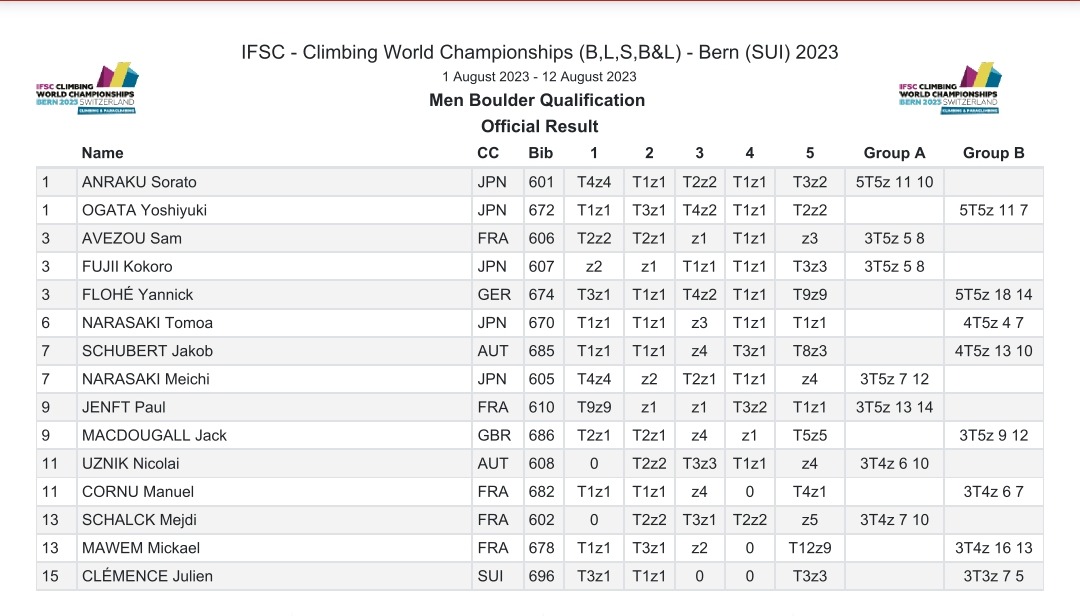Click the right IFSC Bern 2023 logo
Viewport: 1080px width, 616px height.
(x=951, y=90)
